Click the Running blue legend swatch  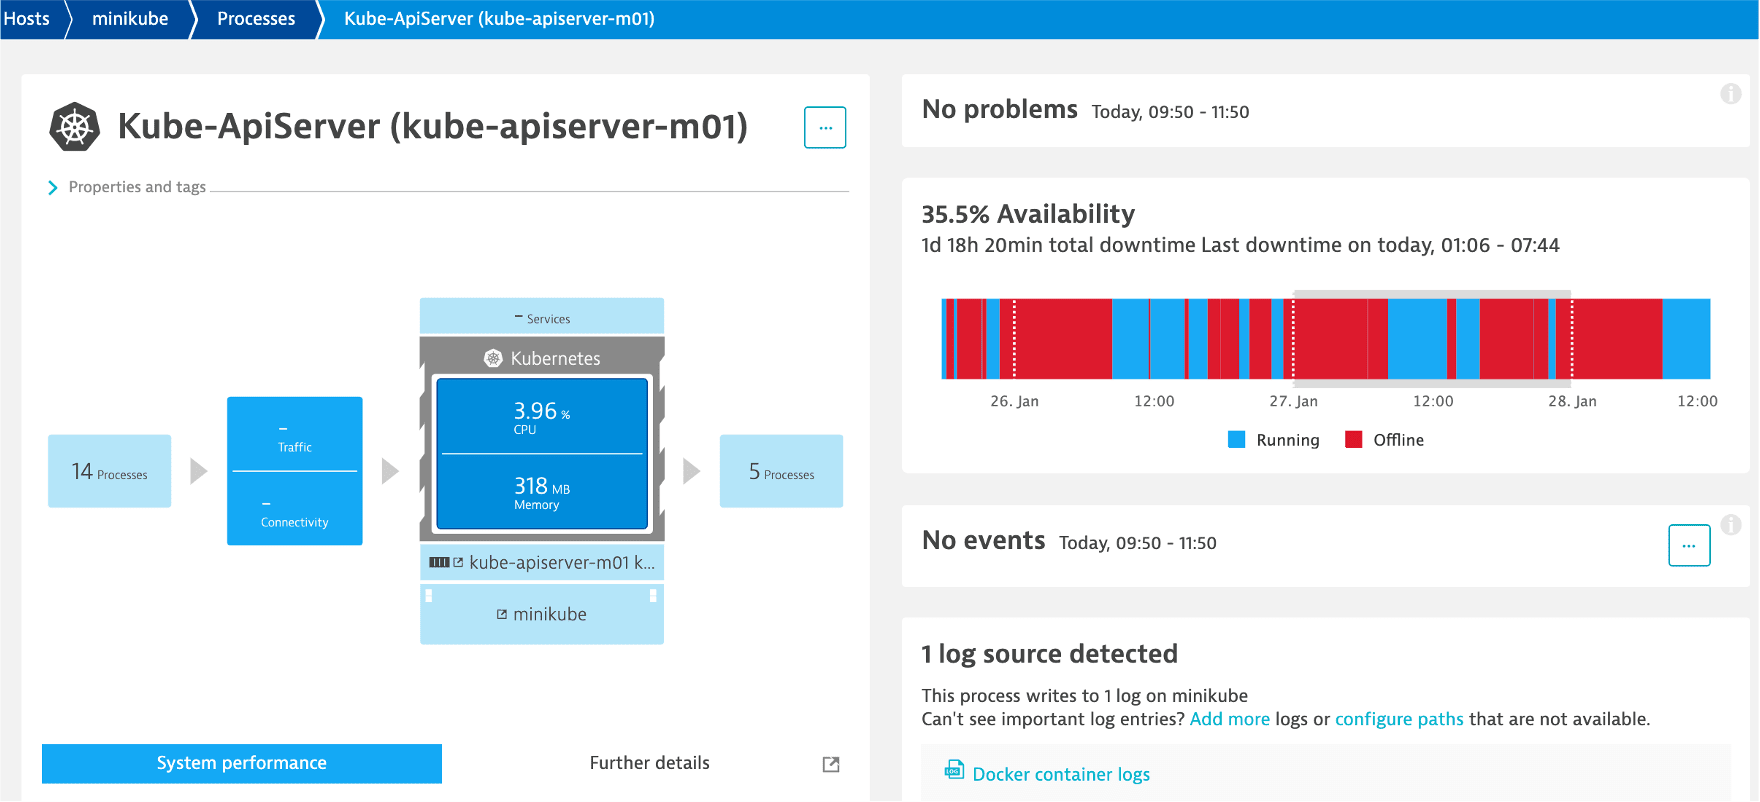pyautogui.click(x=1237, y=440)
